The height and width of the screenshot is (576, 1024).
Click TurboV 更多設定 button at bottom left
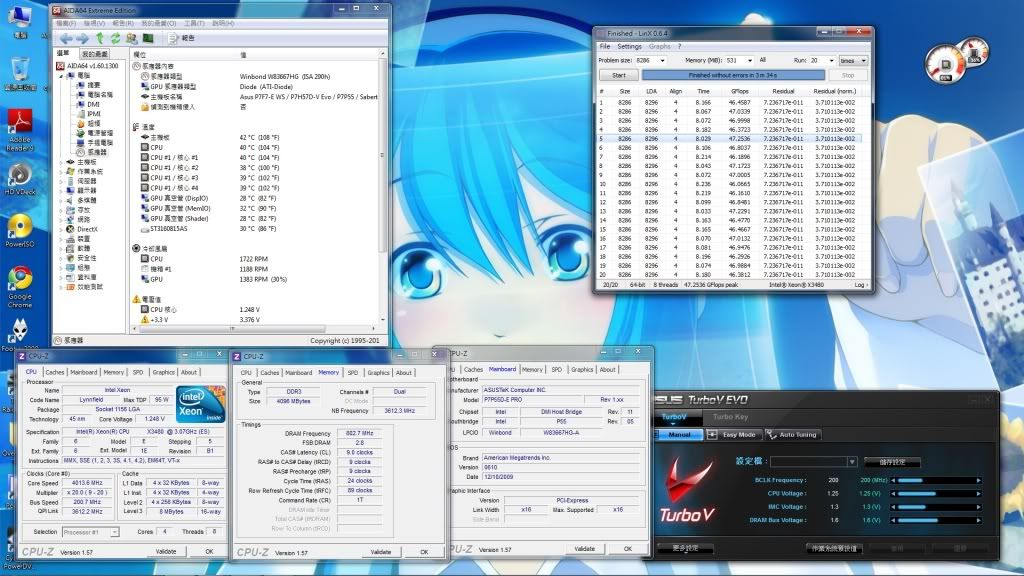tap(685, 549)
